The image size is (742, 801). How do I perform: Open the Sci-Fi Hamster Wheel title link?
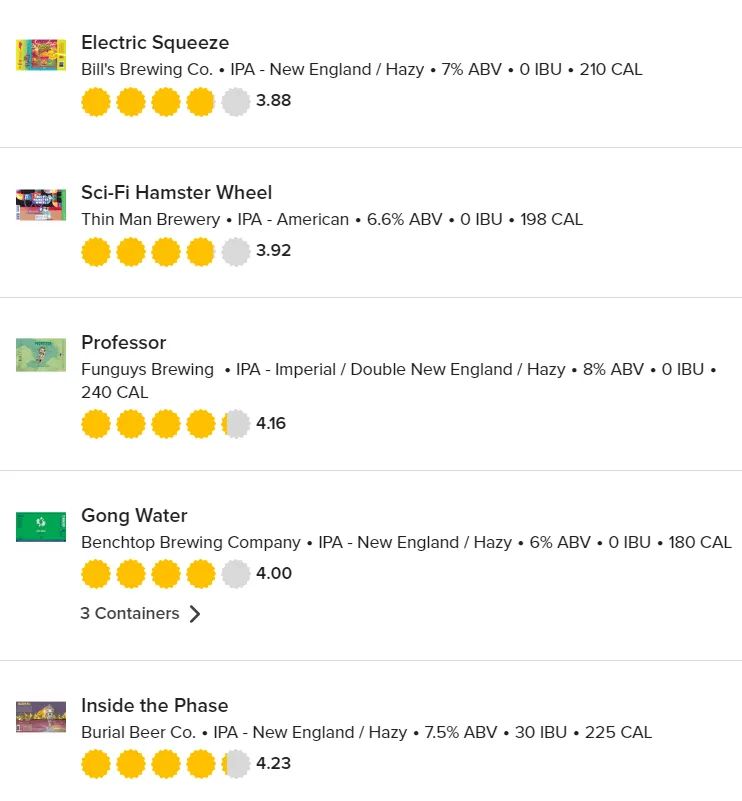click(176, 193)
